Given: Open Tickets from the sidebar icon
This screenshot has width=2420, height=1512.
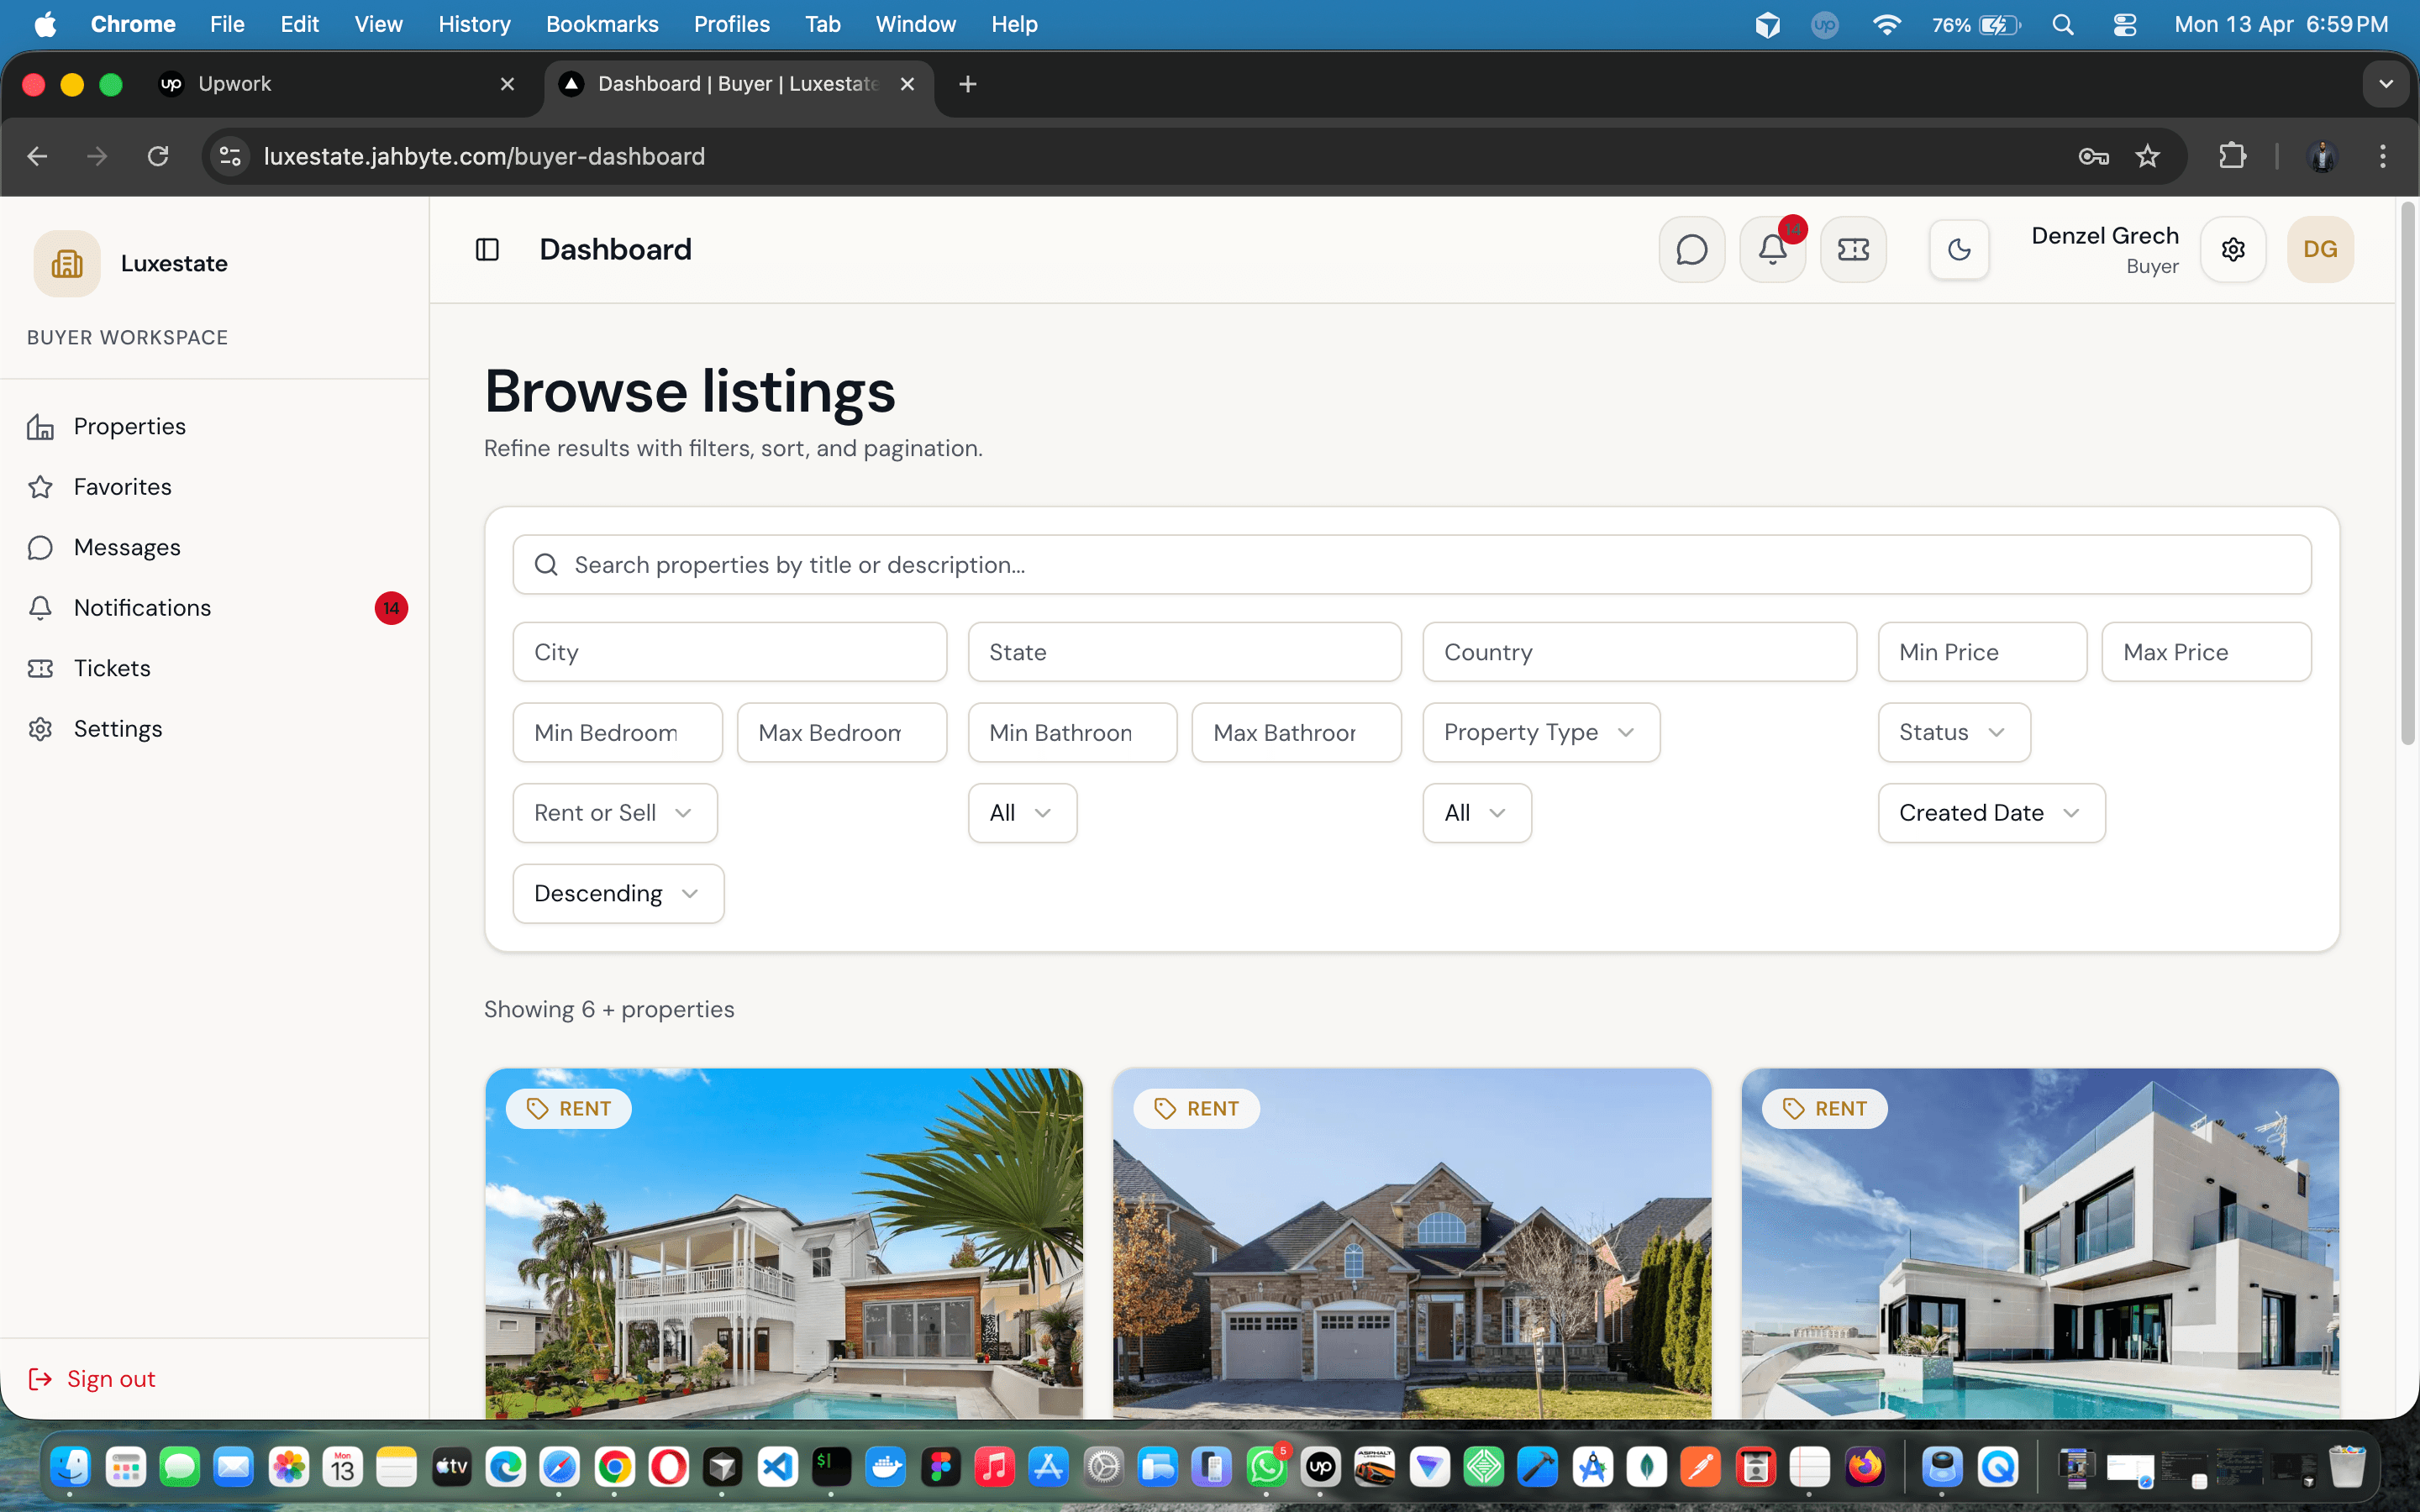Looking at the screenshot, I should coord(40,668).
